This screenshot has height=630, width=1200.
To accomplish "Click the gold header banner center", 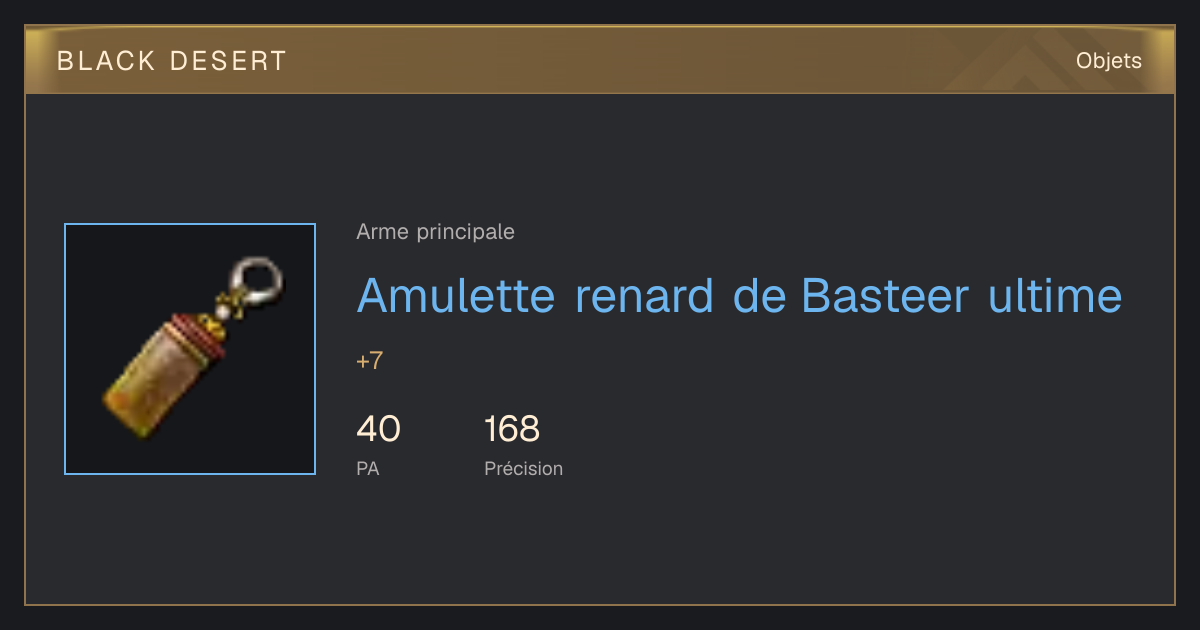I will (600, 60).
